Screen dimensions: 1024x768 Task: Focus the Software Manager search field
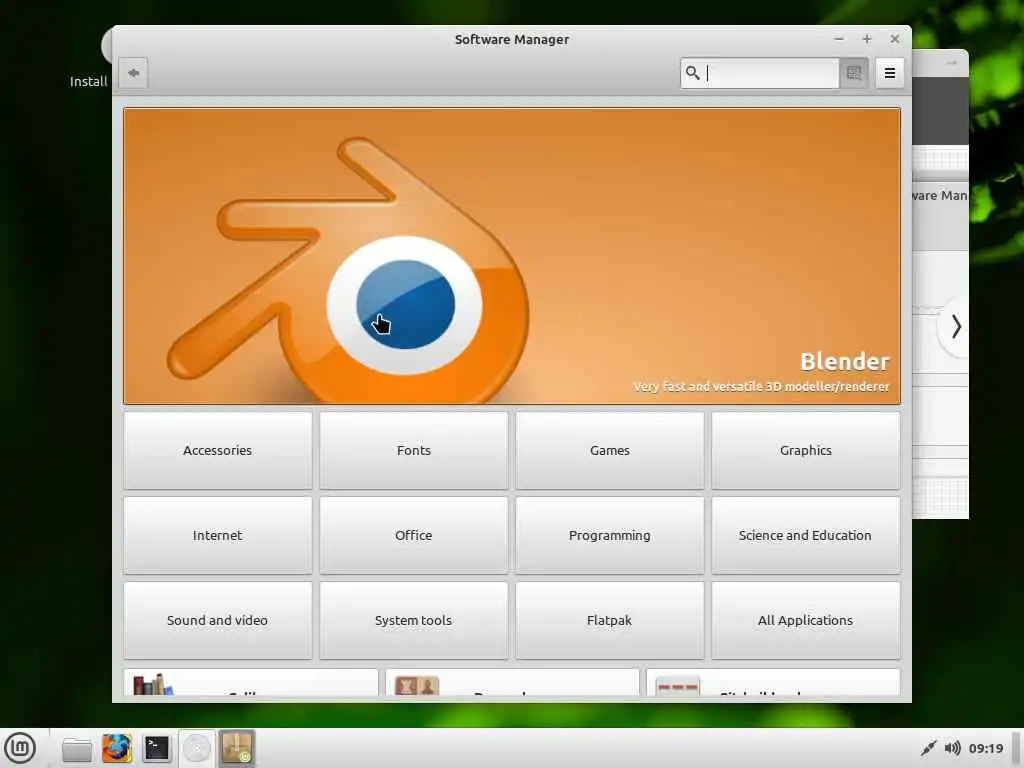(x=760, y=72)
